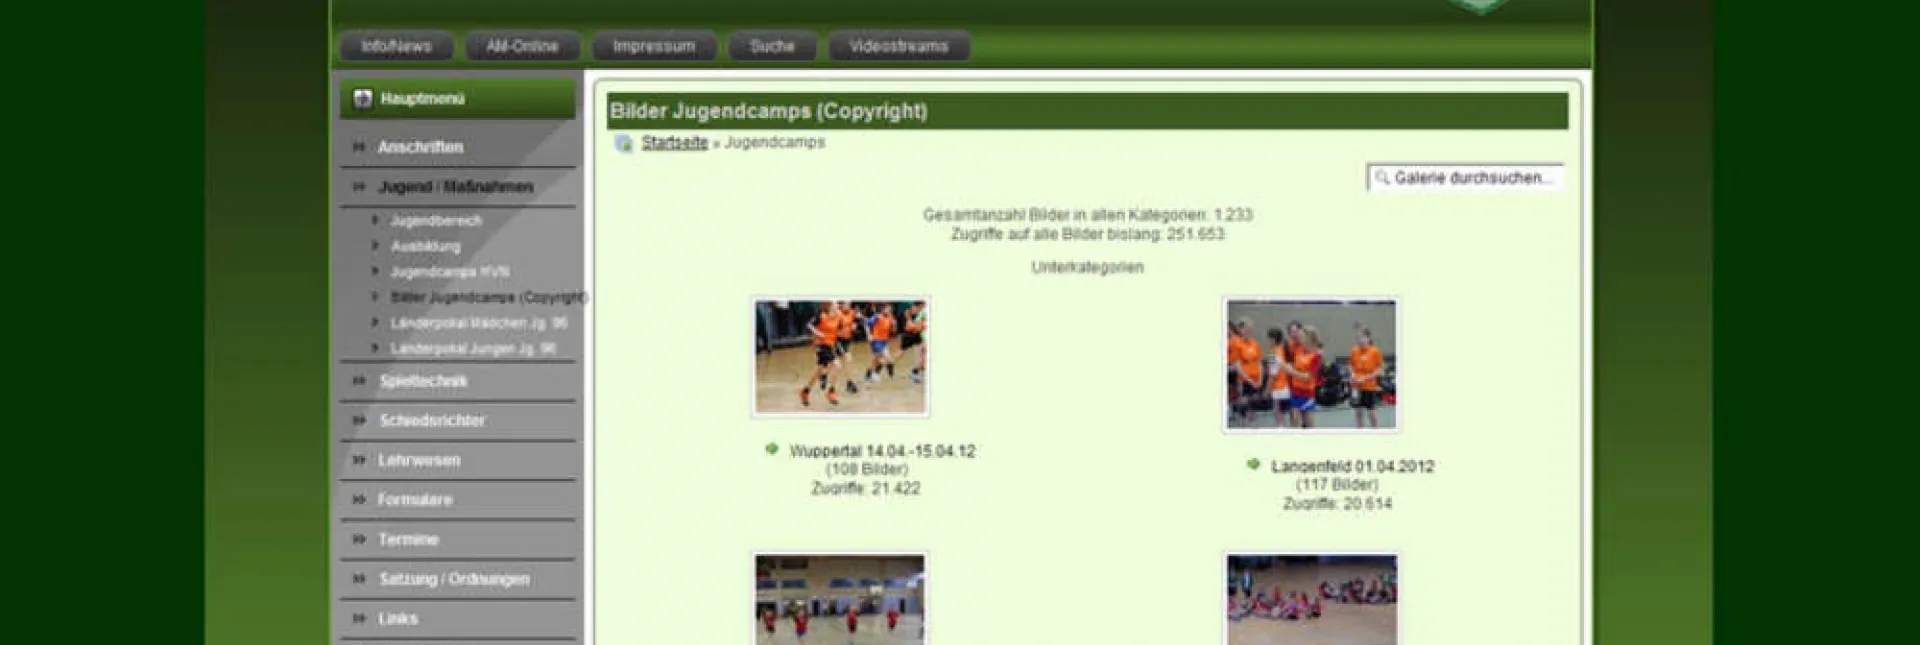Screen dimensions: 1920x645
Task: Click the home icon beside Startseite breadcrumb
Action: [623, 144]
